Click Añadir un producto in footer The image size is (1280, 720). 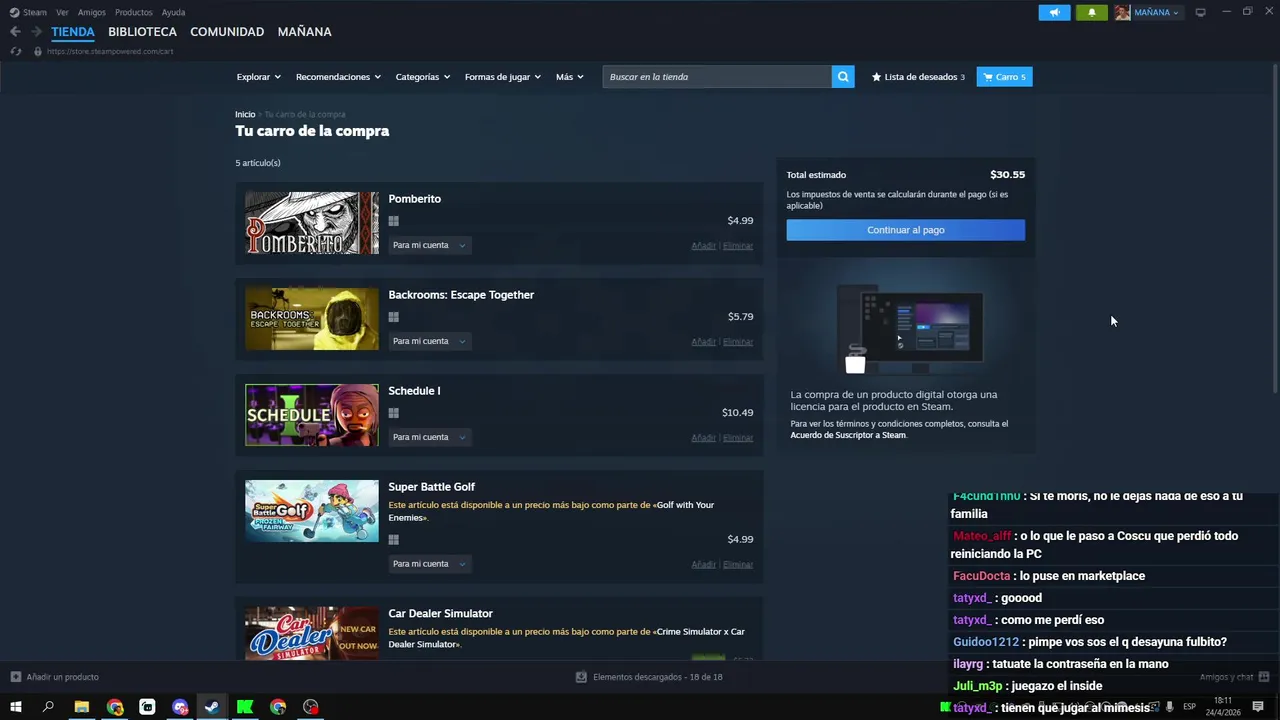(x=55, y=677)
